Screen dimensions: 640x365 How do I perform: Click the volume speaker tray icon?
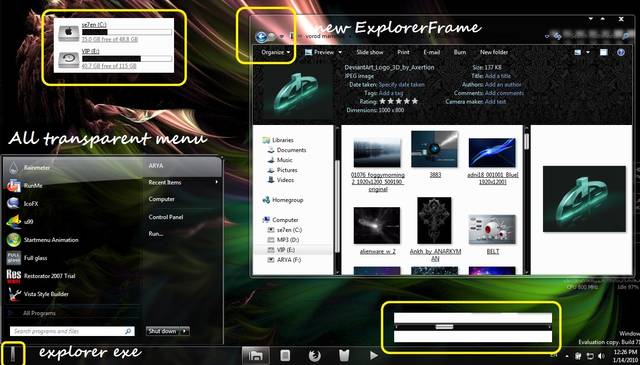[x=601, y=356]
